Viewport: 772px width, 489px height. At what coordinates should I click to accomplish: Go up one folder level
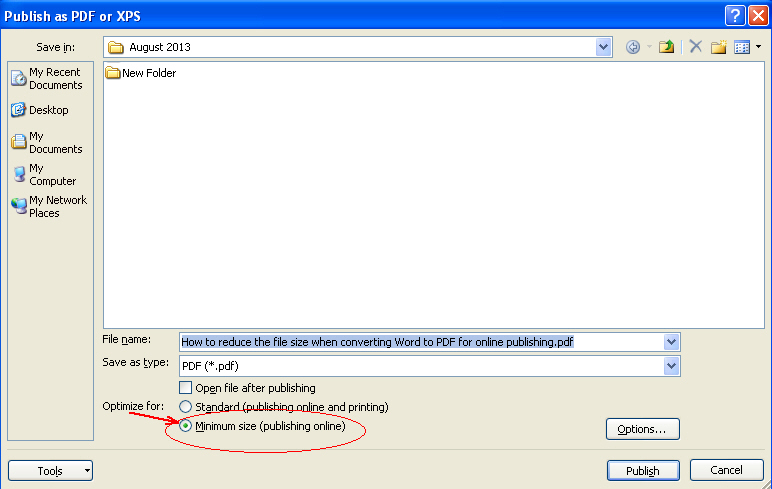(666, 47)
